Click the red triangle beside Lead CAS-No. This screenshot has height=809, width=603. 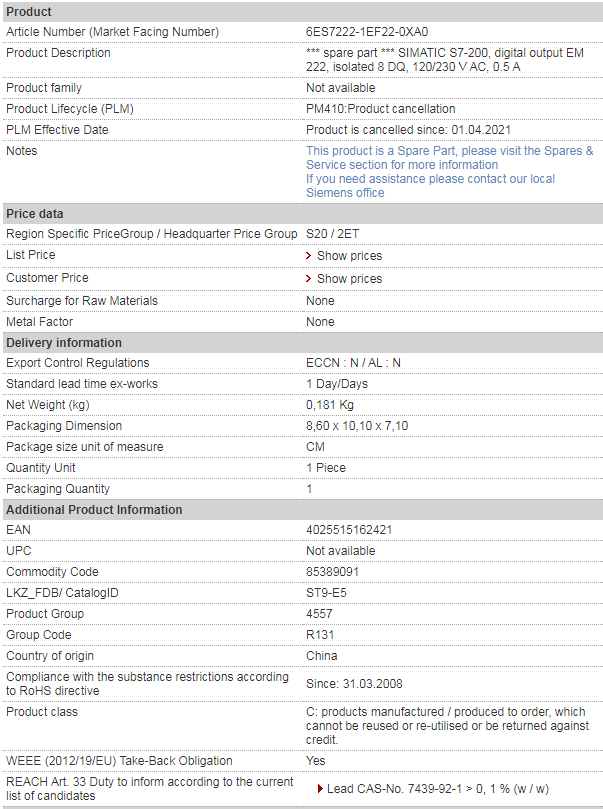pos(320,788)
